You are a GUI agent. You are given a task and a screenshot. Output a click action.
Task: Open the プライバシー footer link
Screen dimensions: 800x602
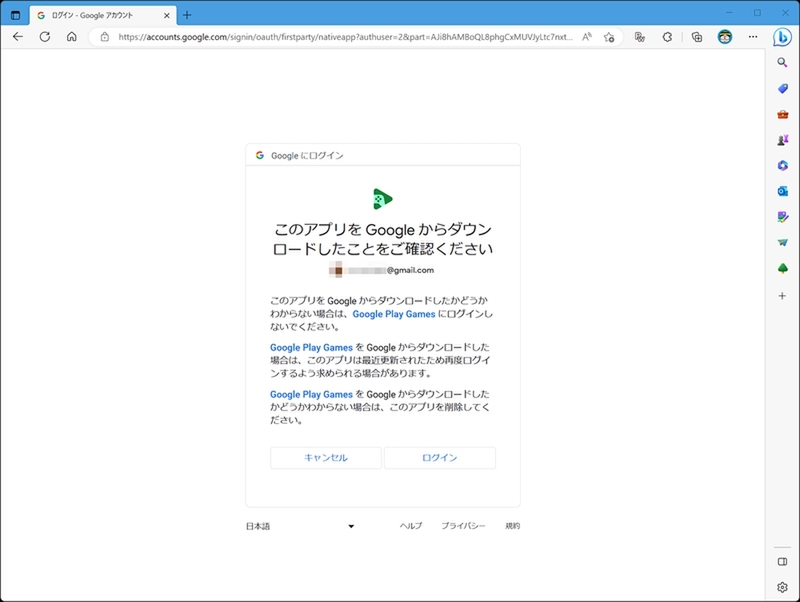[463, 526]
